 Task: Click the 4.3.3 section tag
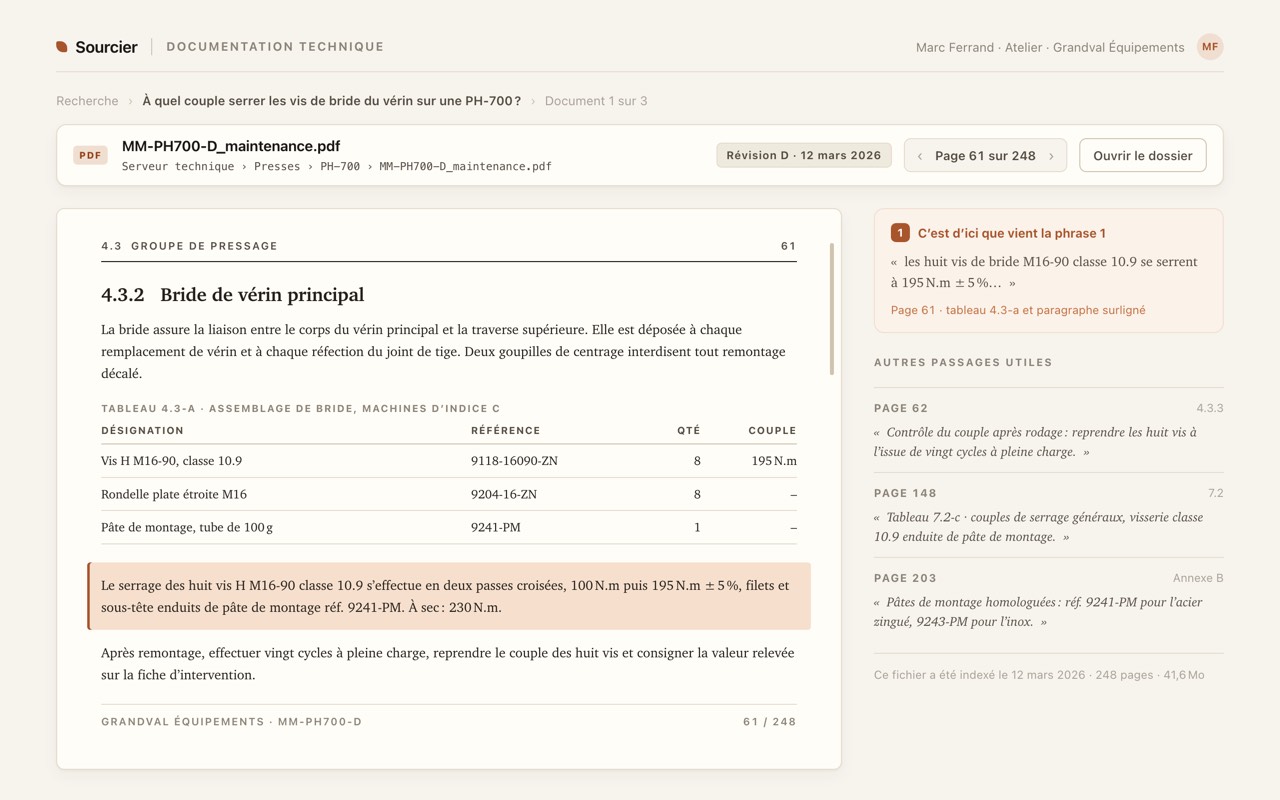tap(1210, 408)
